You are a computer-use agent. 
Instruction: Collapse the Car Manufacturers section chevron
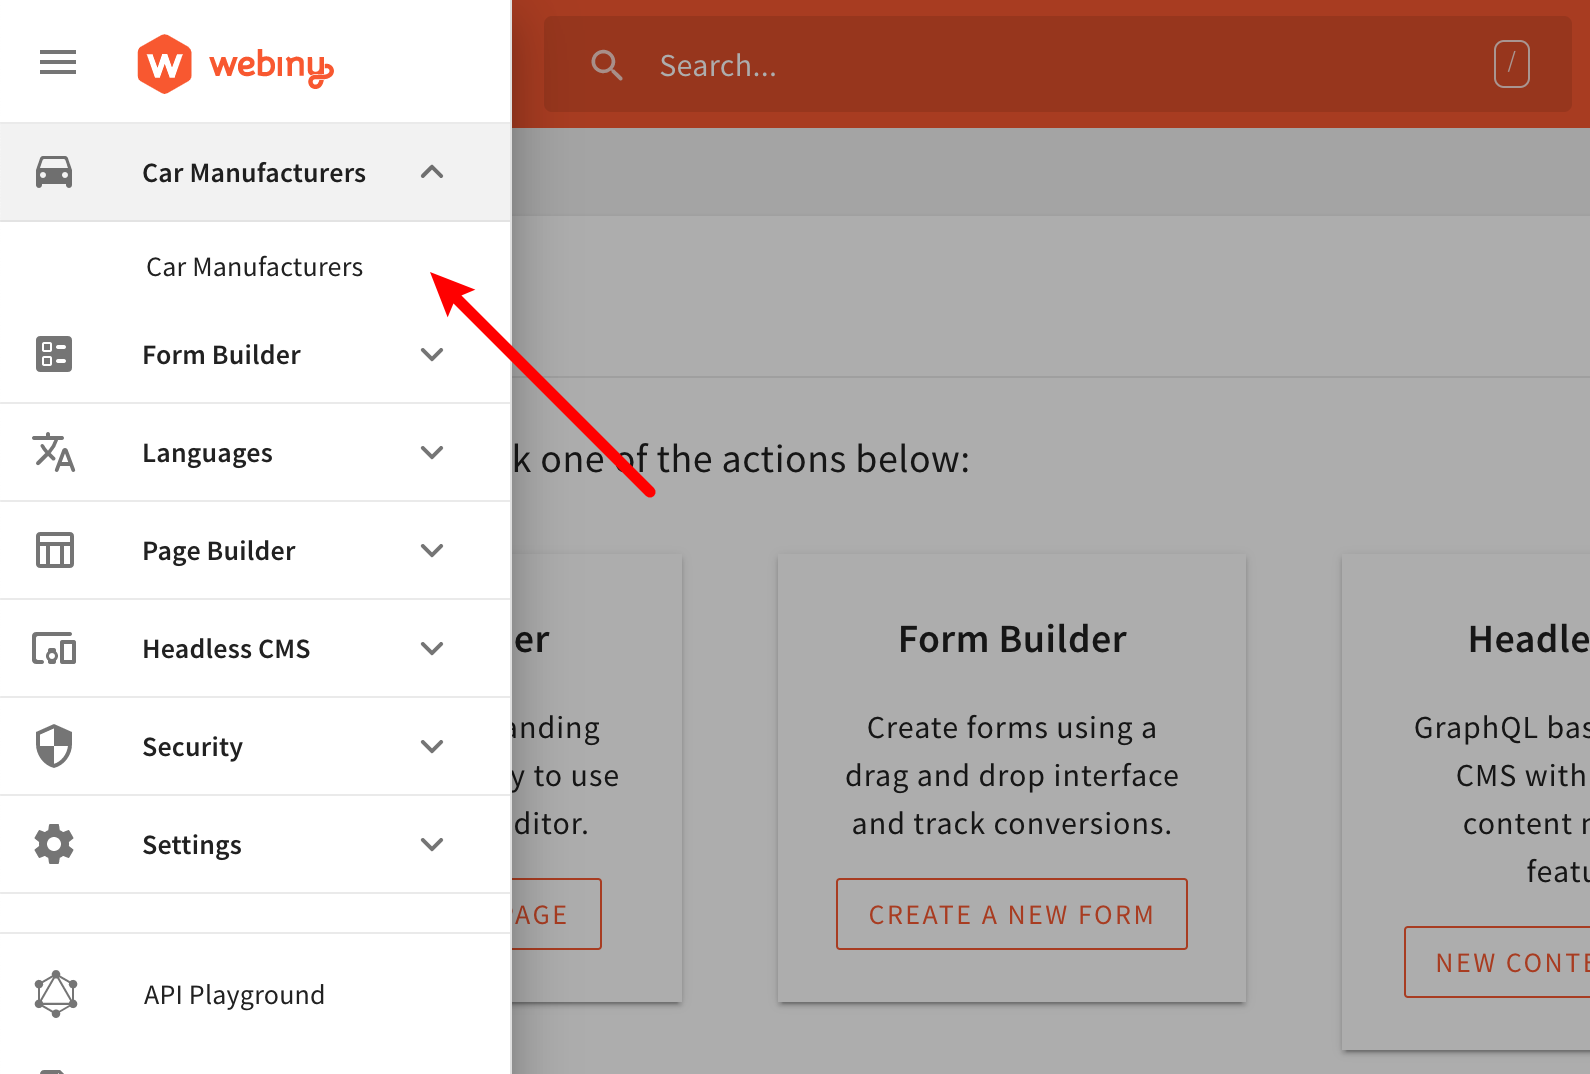click(432, 172)
